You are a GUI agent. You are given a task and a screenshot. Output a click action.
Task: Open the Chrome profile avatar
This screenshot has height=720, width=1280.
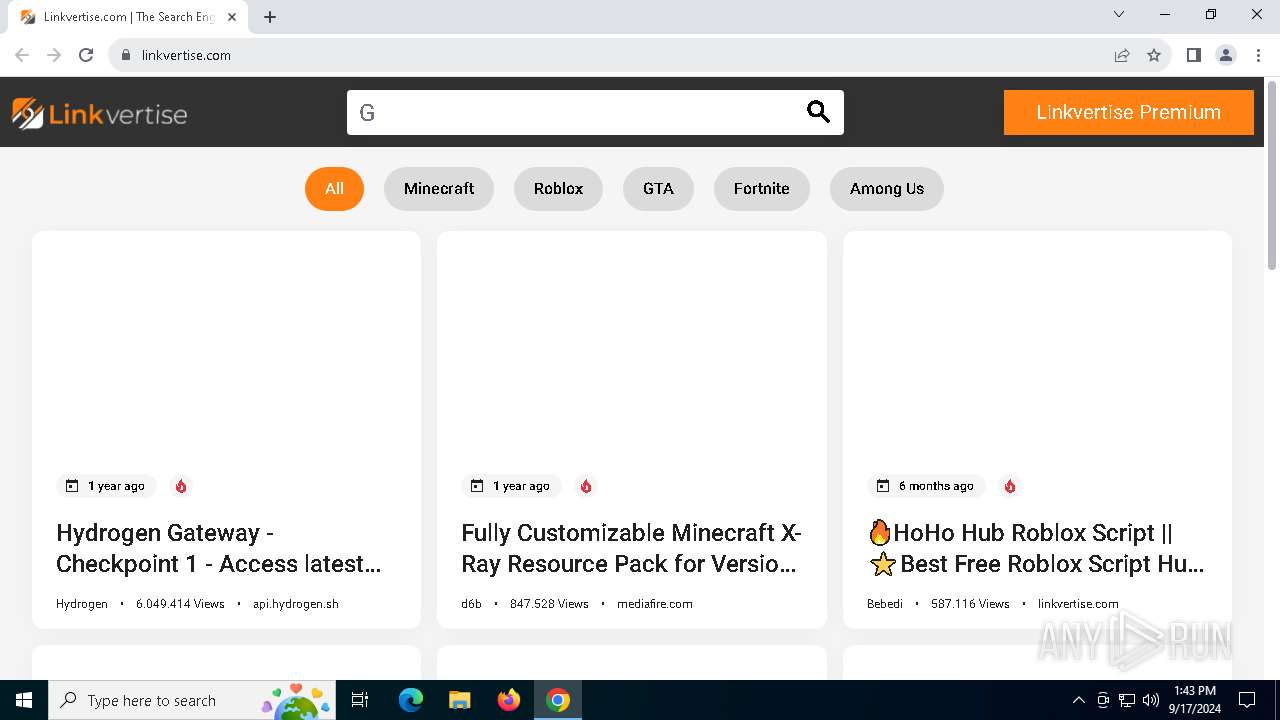[x=1226, y=55]
